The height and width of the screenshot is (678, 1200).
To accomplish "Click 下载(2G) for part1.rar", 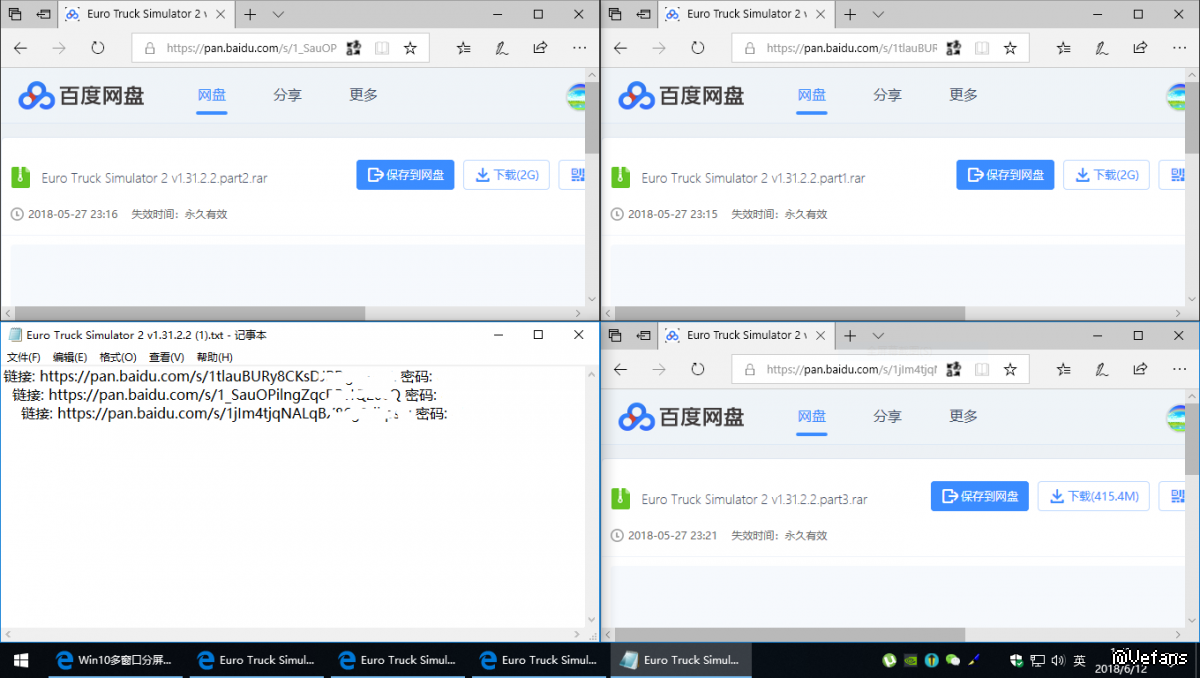I will pyautogui.click(x=1107, y=175).
